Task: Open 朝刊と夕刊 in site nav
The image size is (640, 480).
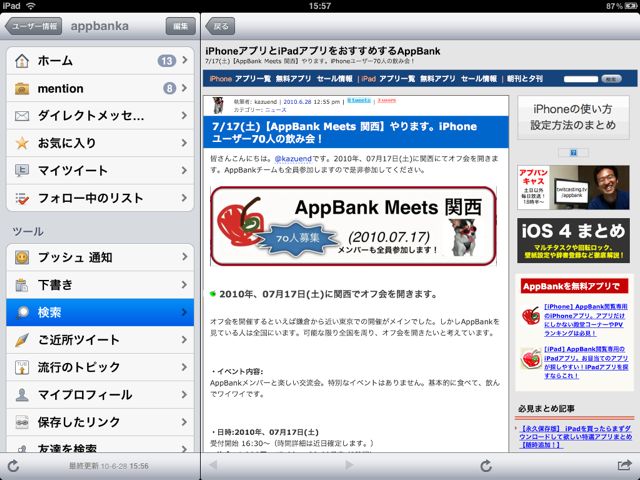Action: pos(525,79)
